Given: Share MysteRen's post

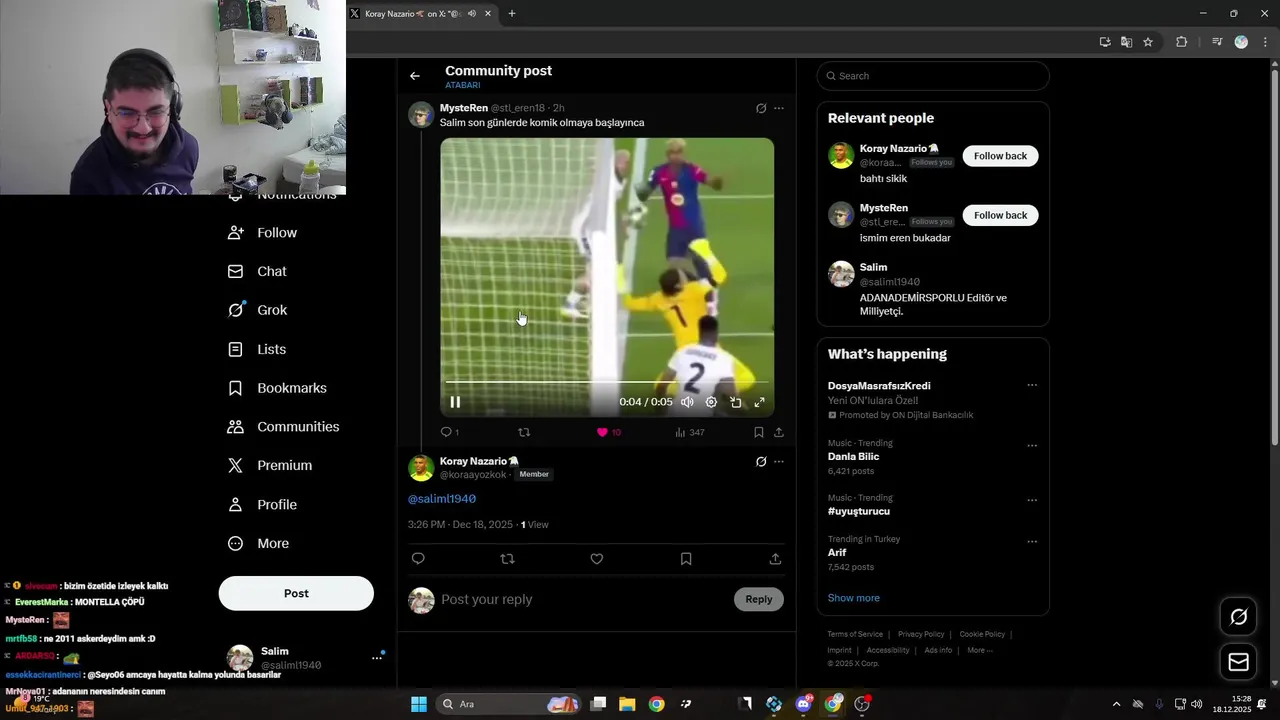Looking at the screenshot, I should [x=779, y=432].
